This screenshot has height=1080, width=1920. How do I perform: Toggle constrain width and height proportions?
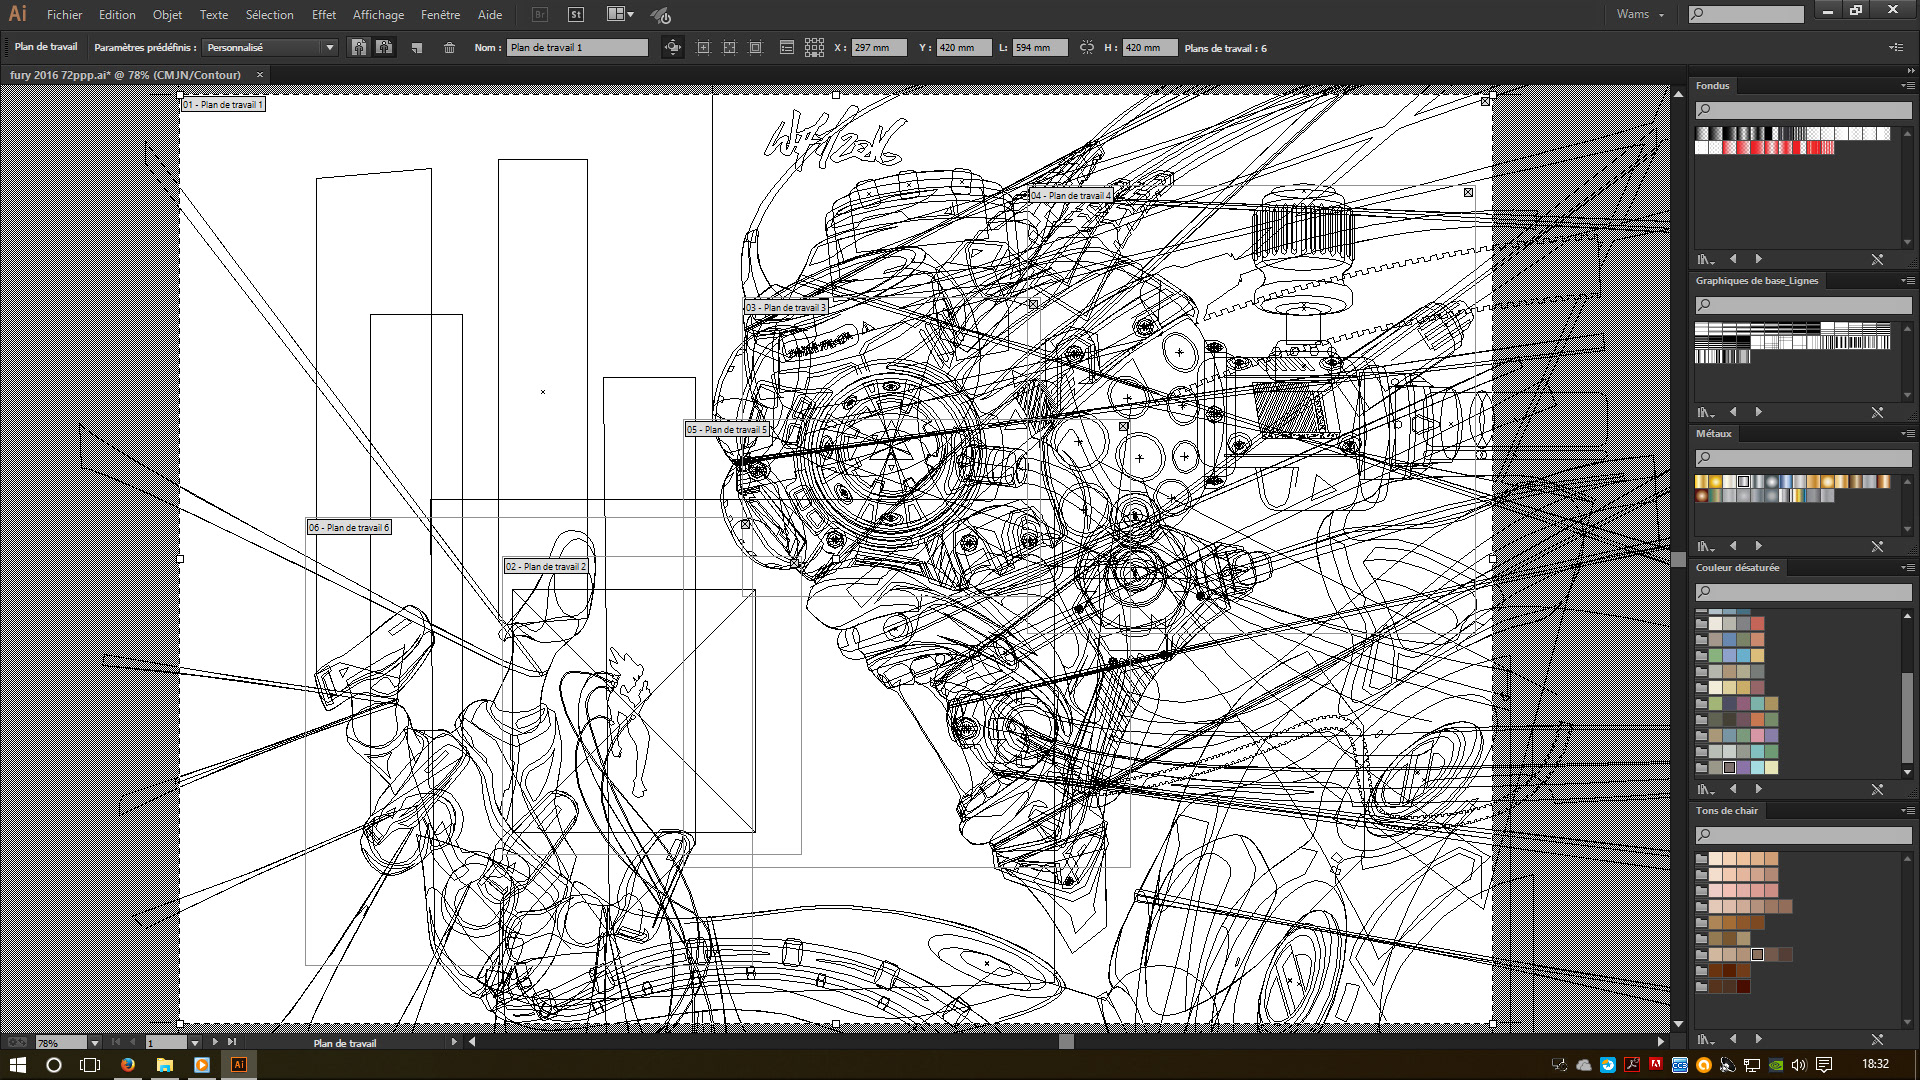click(1087, 48)
